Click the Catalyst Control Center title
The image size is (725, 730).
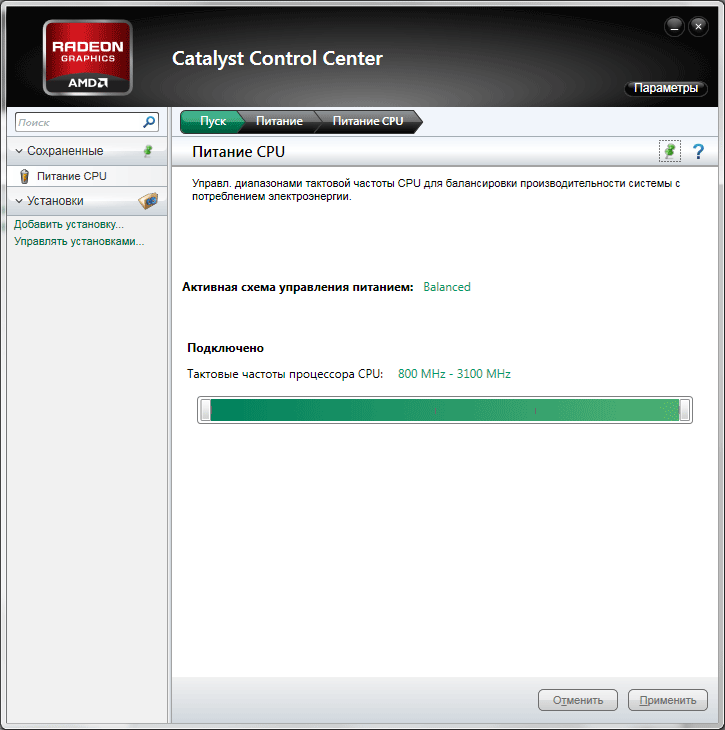(x=277, y=59)
